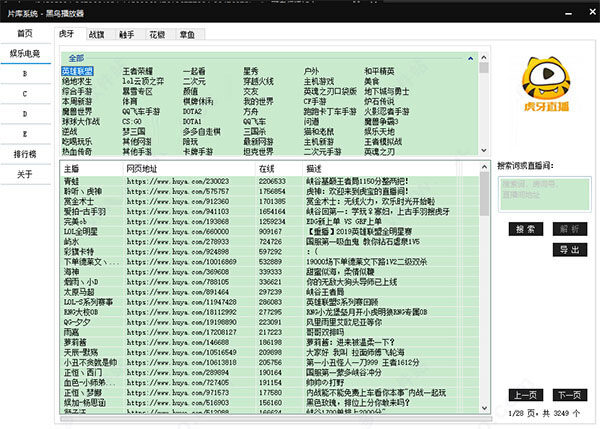Select the 萝莉酱 streamer row
Image resolution: width=600 pixels, height=429 pixels.
click(270, 342)
